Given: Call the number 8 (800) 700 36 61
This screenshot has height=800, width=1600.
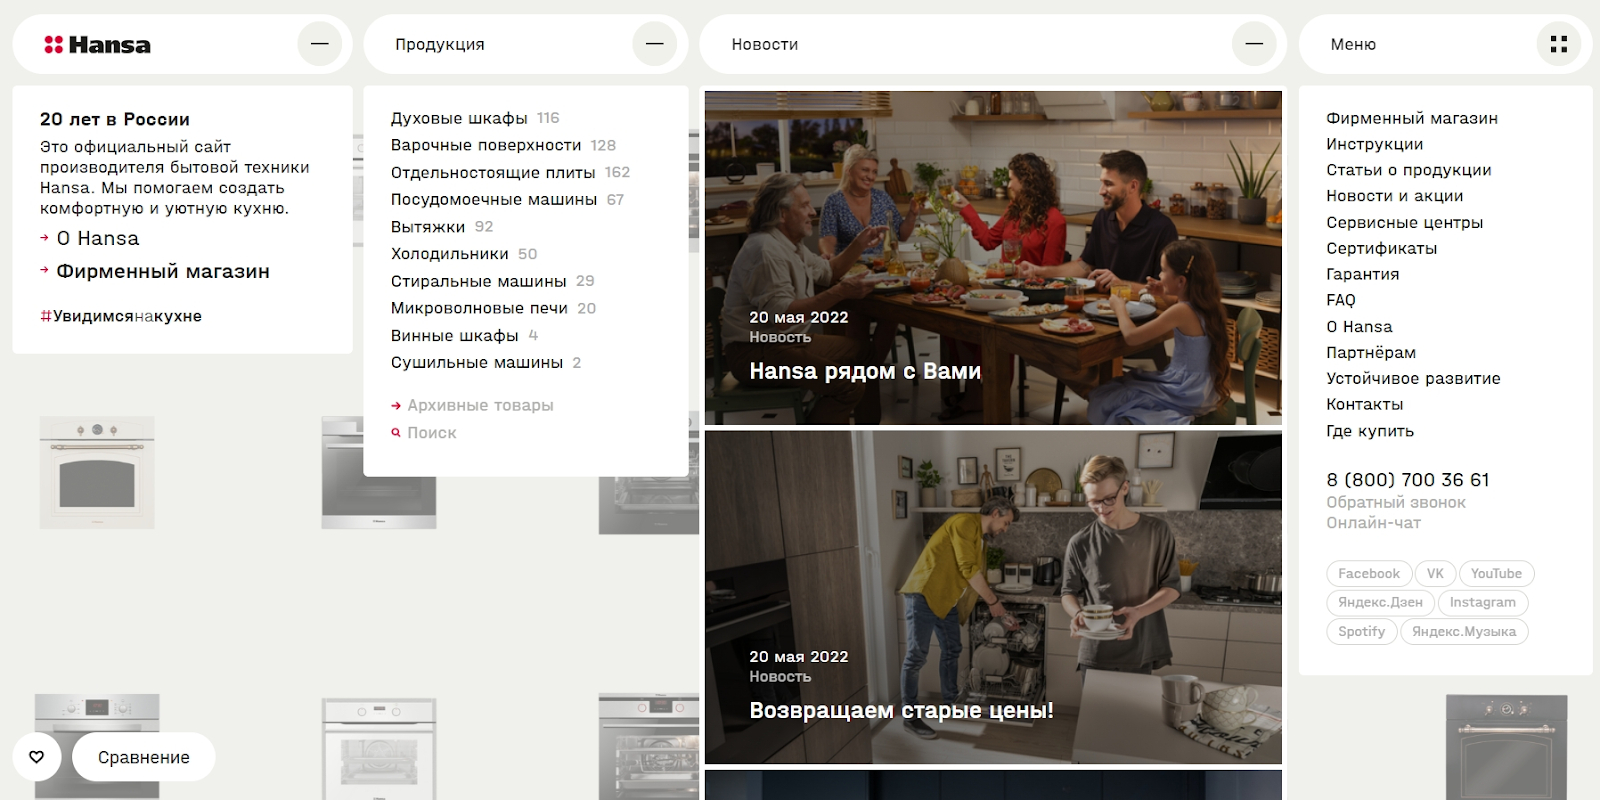Looking at the screenshot, I should [x=1408, y=480].
